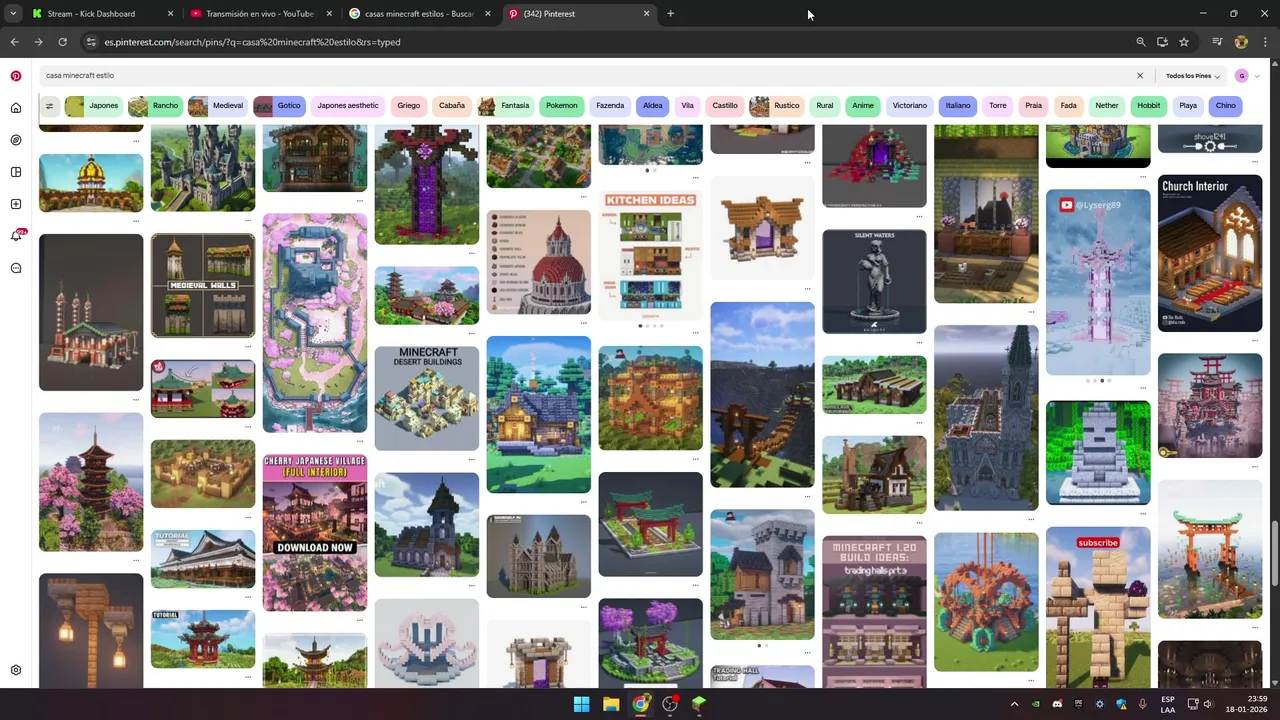Open the Home feed from the sidebar

[x=16, y=108]
